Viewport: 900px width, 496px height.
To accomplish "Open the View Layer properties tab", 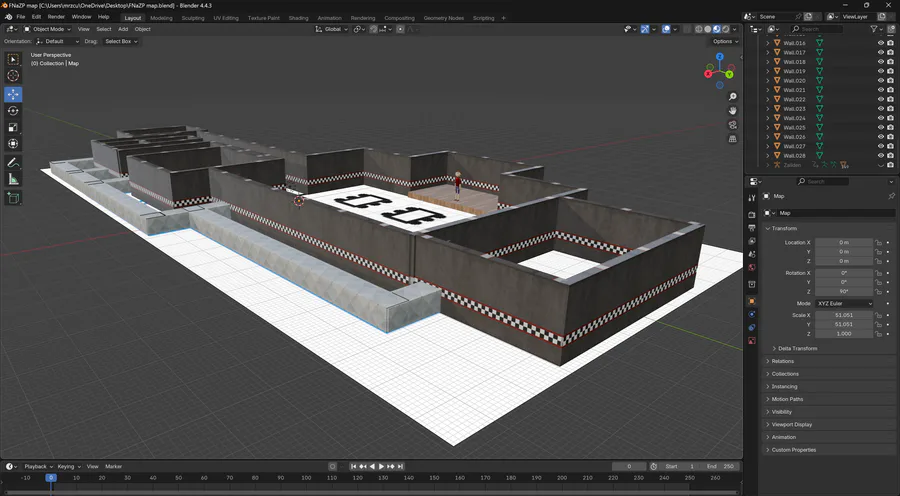I will [x=752, y=241].
